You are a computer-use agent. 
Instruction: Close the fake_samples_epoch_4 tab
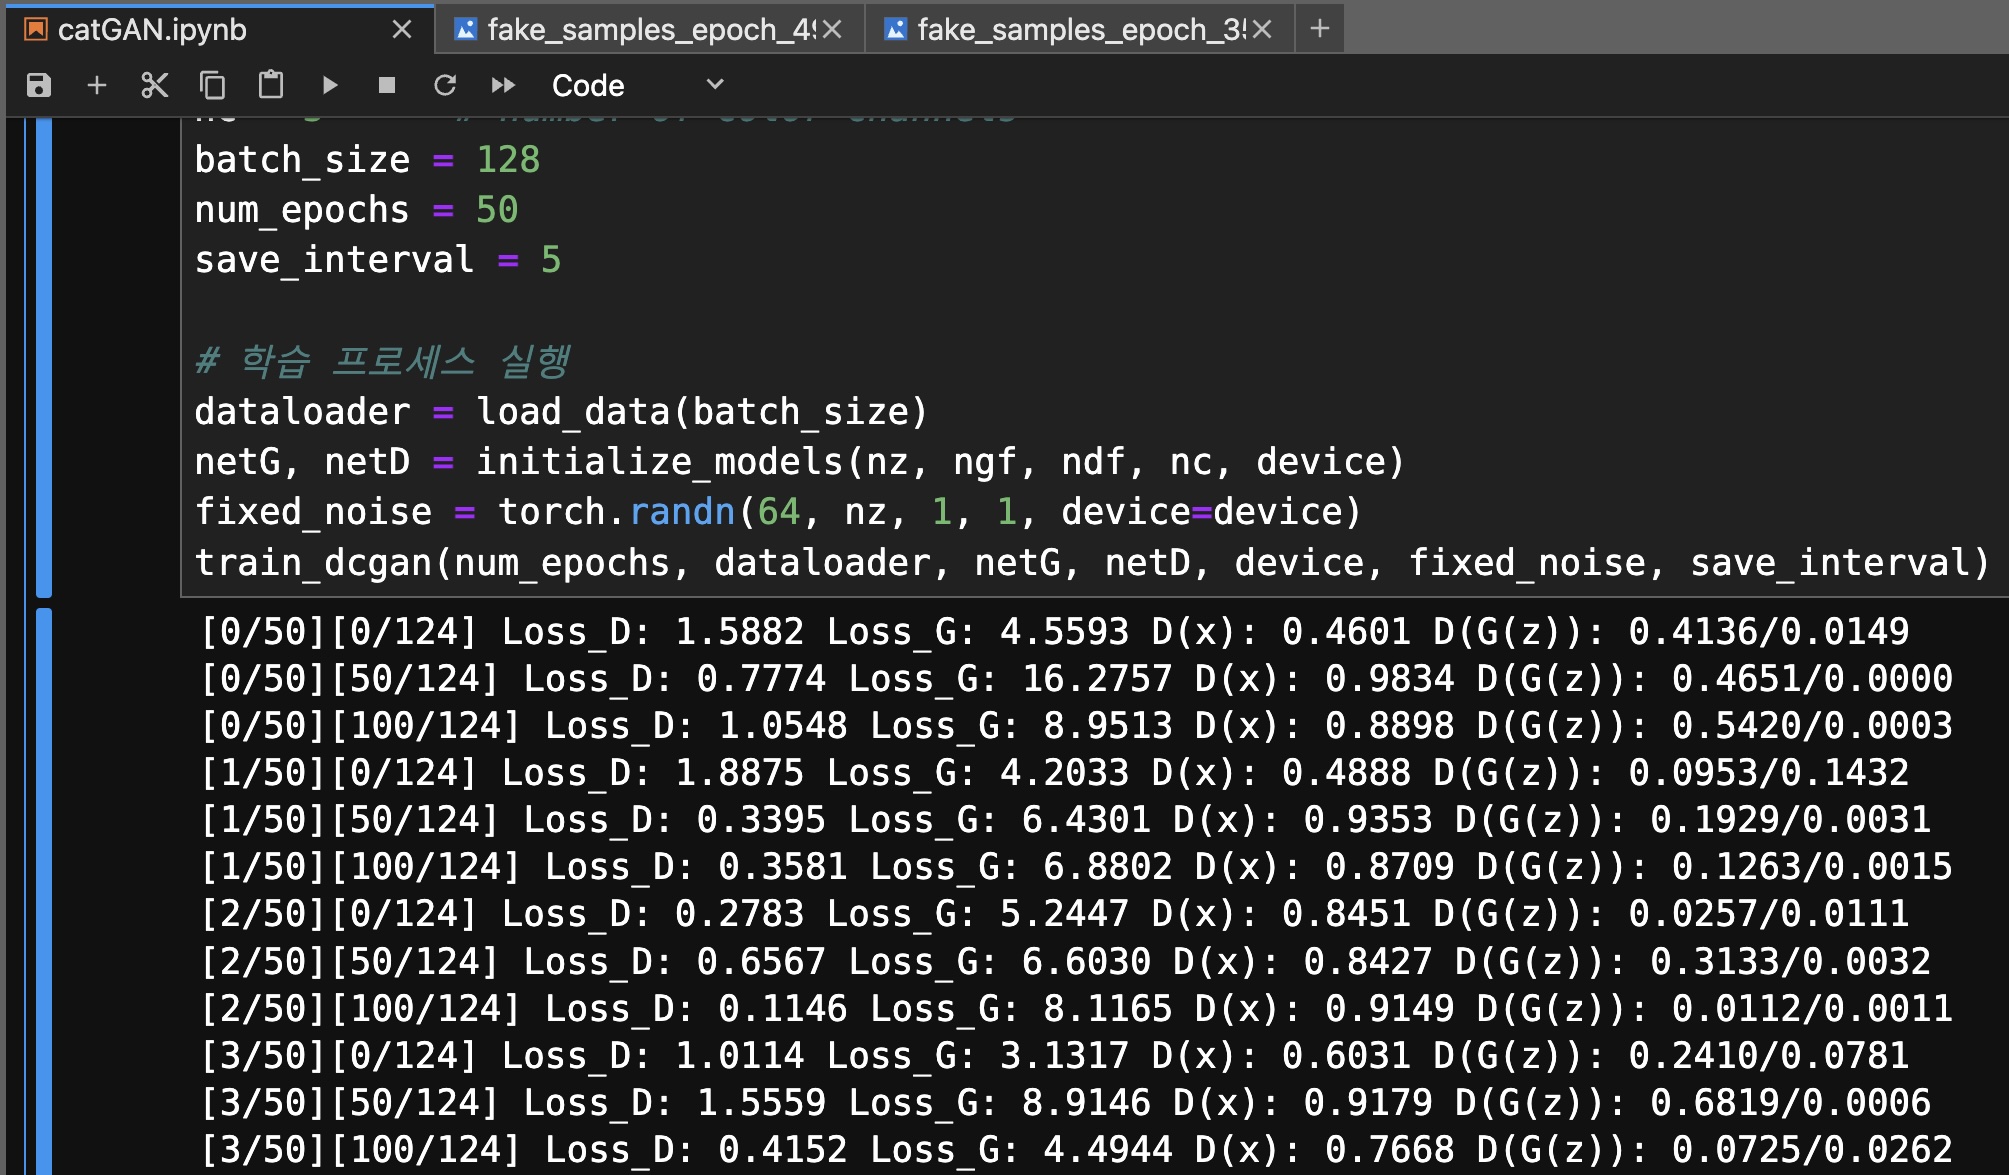832,30
